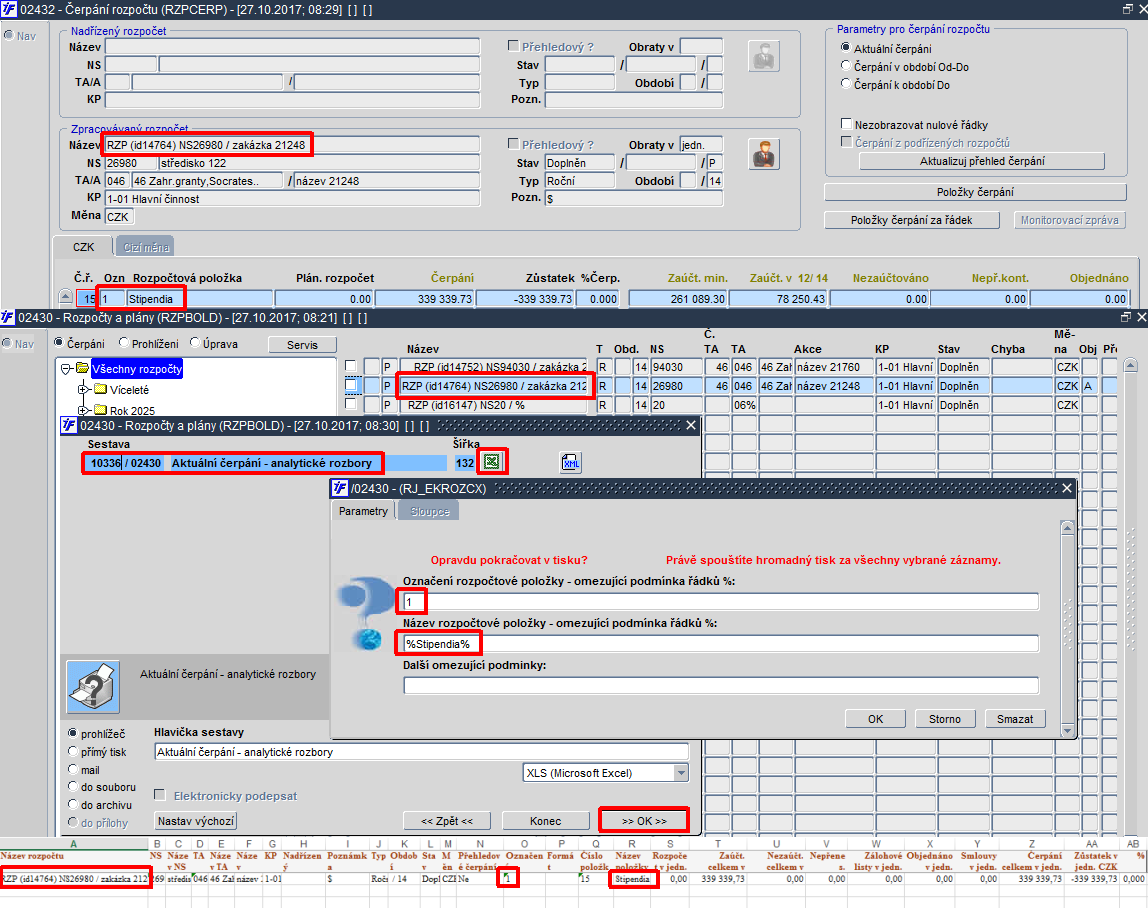Viewport: 1148px width, 908px height.
Task: Click Další omezující podmínky input field
Action: 720,686
